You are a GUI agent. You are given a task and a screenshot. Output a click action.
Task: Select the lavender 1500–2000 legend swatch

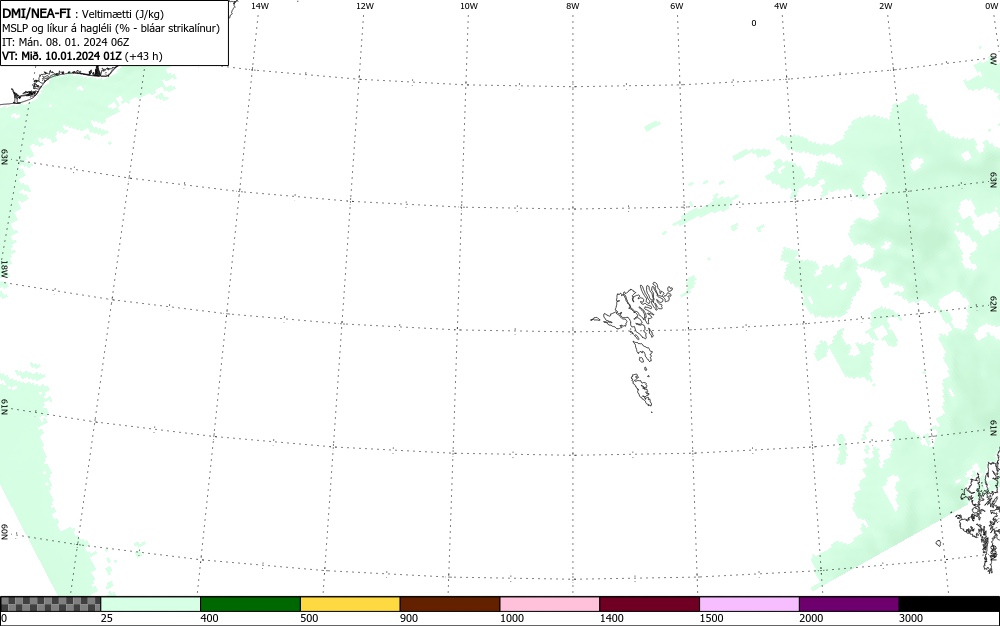(x=749, y=604)
